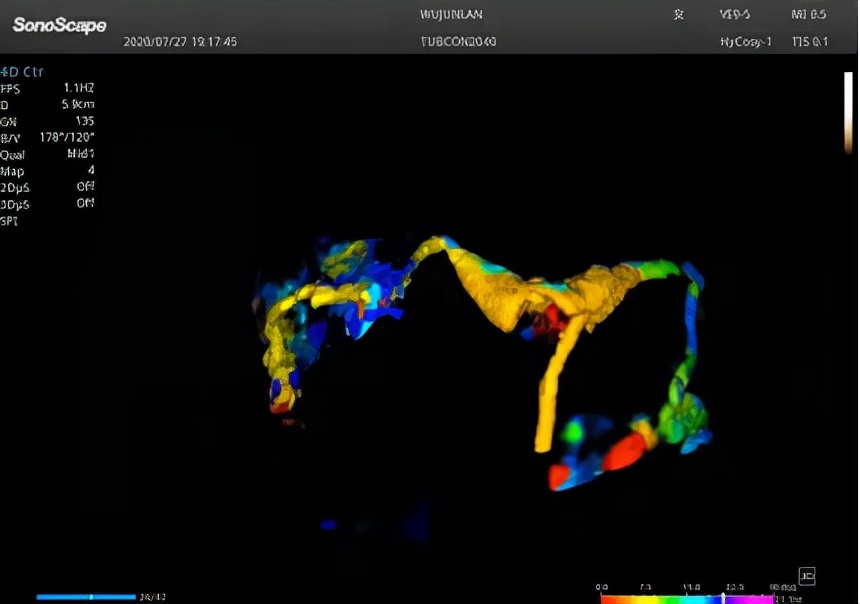Click the TUBCON2040 label in header
This screenshot has height=604, width=860.
click(x=458, y=42)
